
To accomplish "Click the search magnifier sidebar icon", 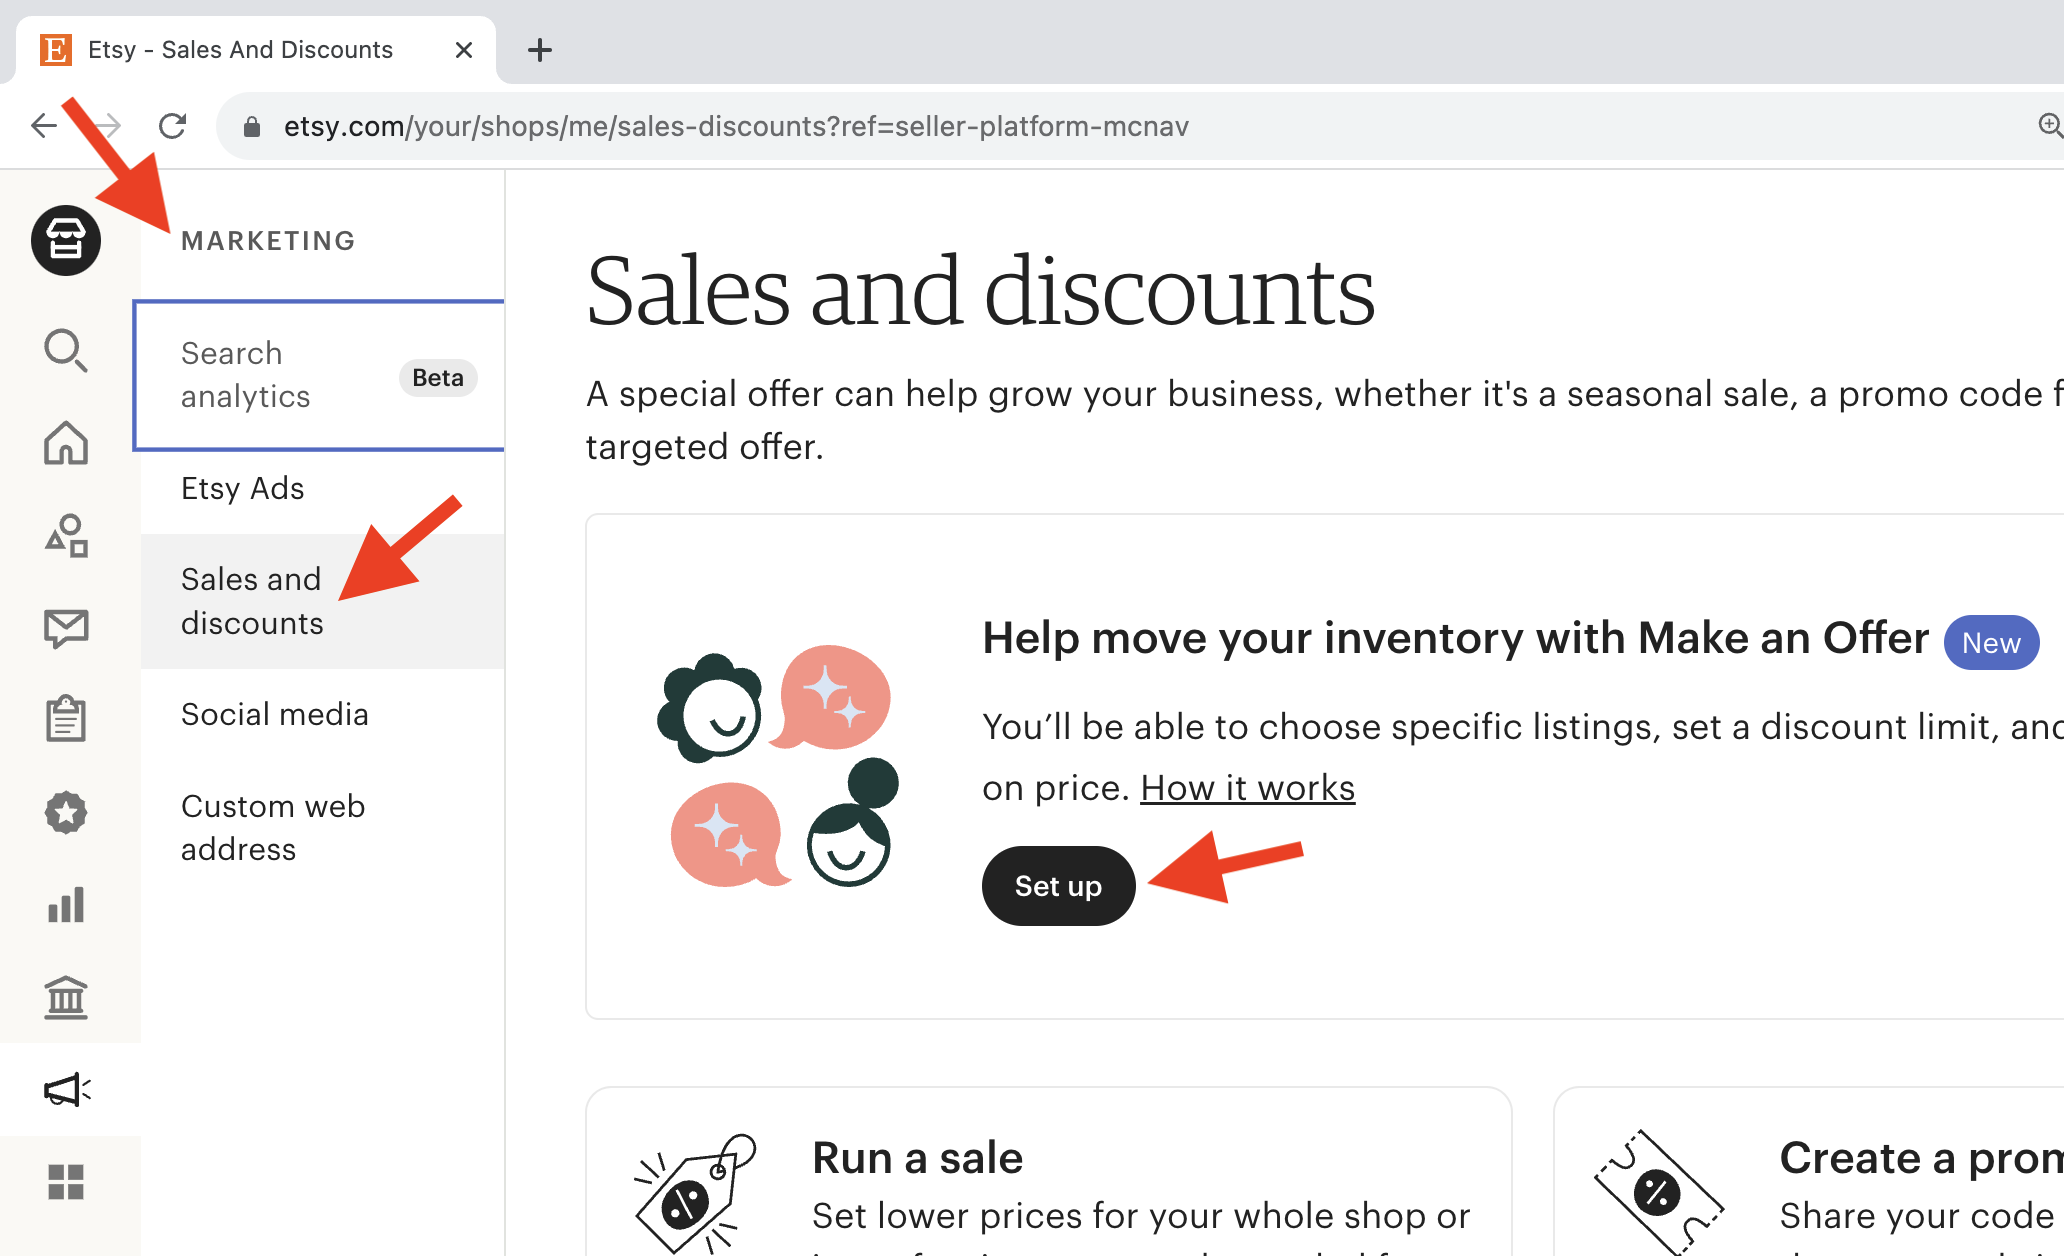I will click(x=66, y=350).
